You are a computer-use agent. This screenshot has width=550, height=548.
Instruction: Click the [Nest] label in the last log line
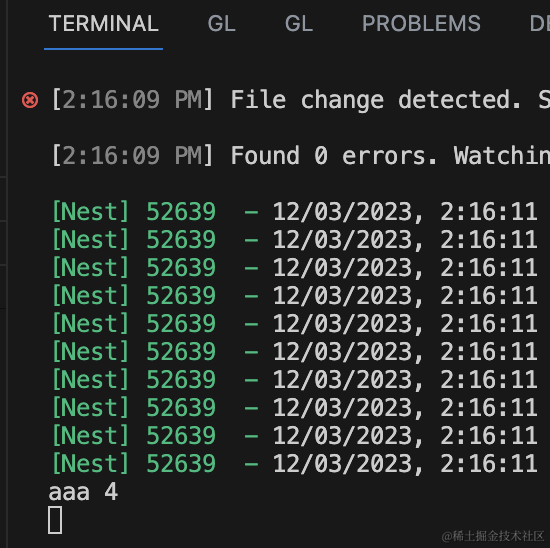[90, 463]
